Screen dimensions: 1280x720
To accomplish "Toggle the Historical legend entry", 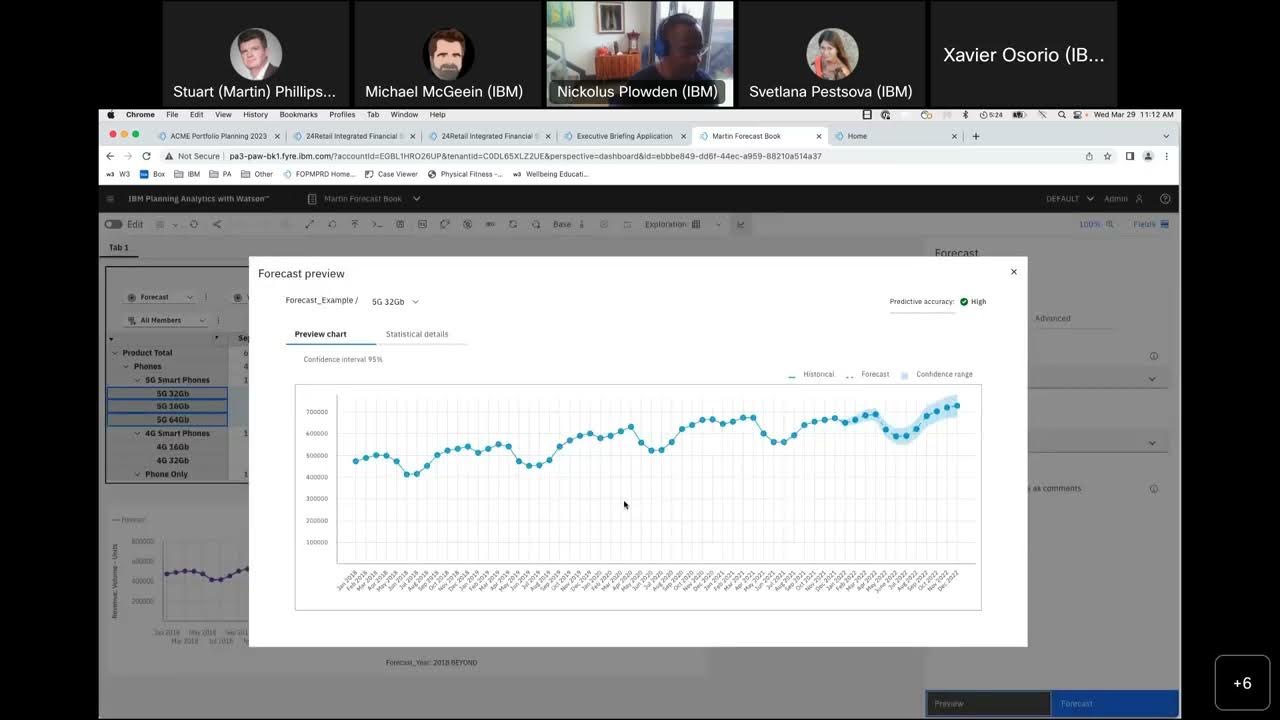I will point(811,374).
